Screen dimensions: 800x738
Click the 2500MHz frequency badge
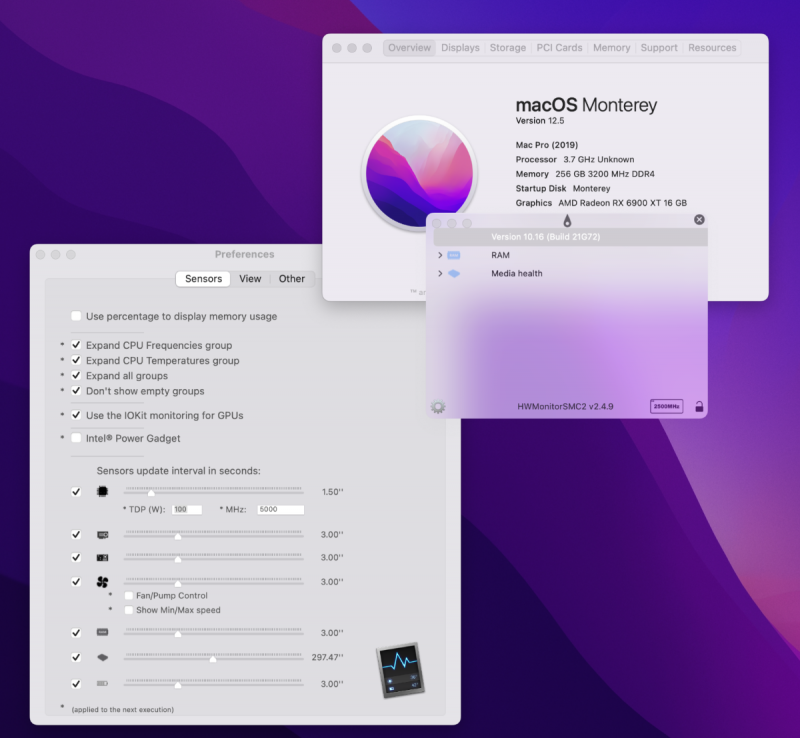pyautogui.click(x=666, y=406)
